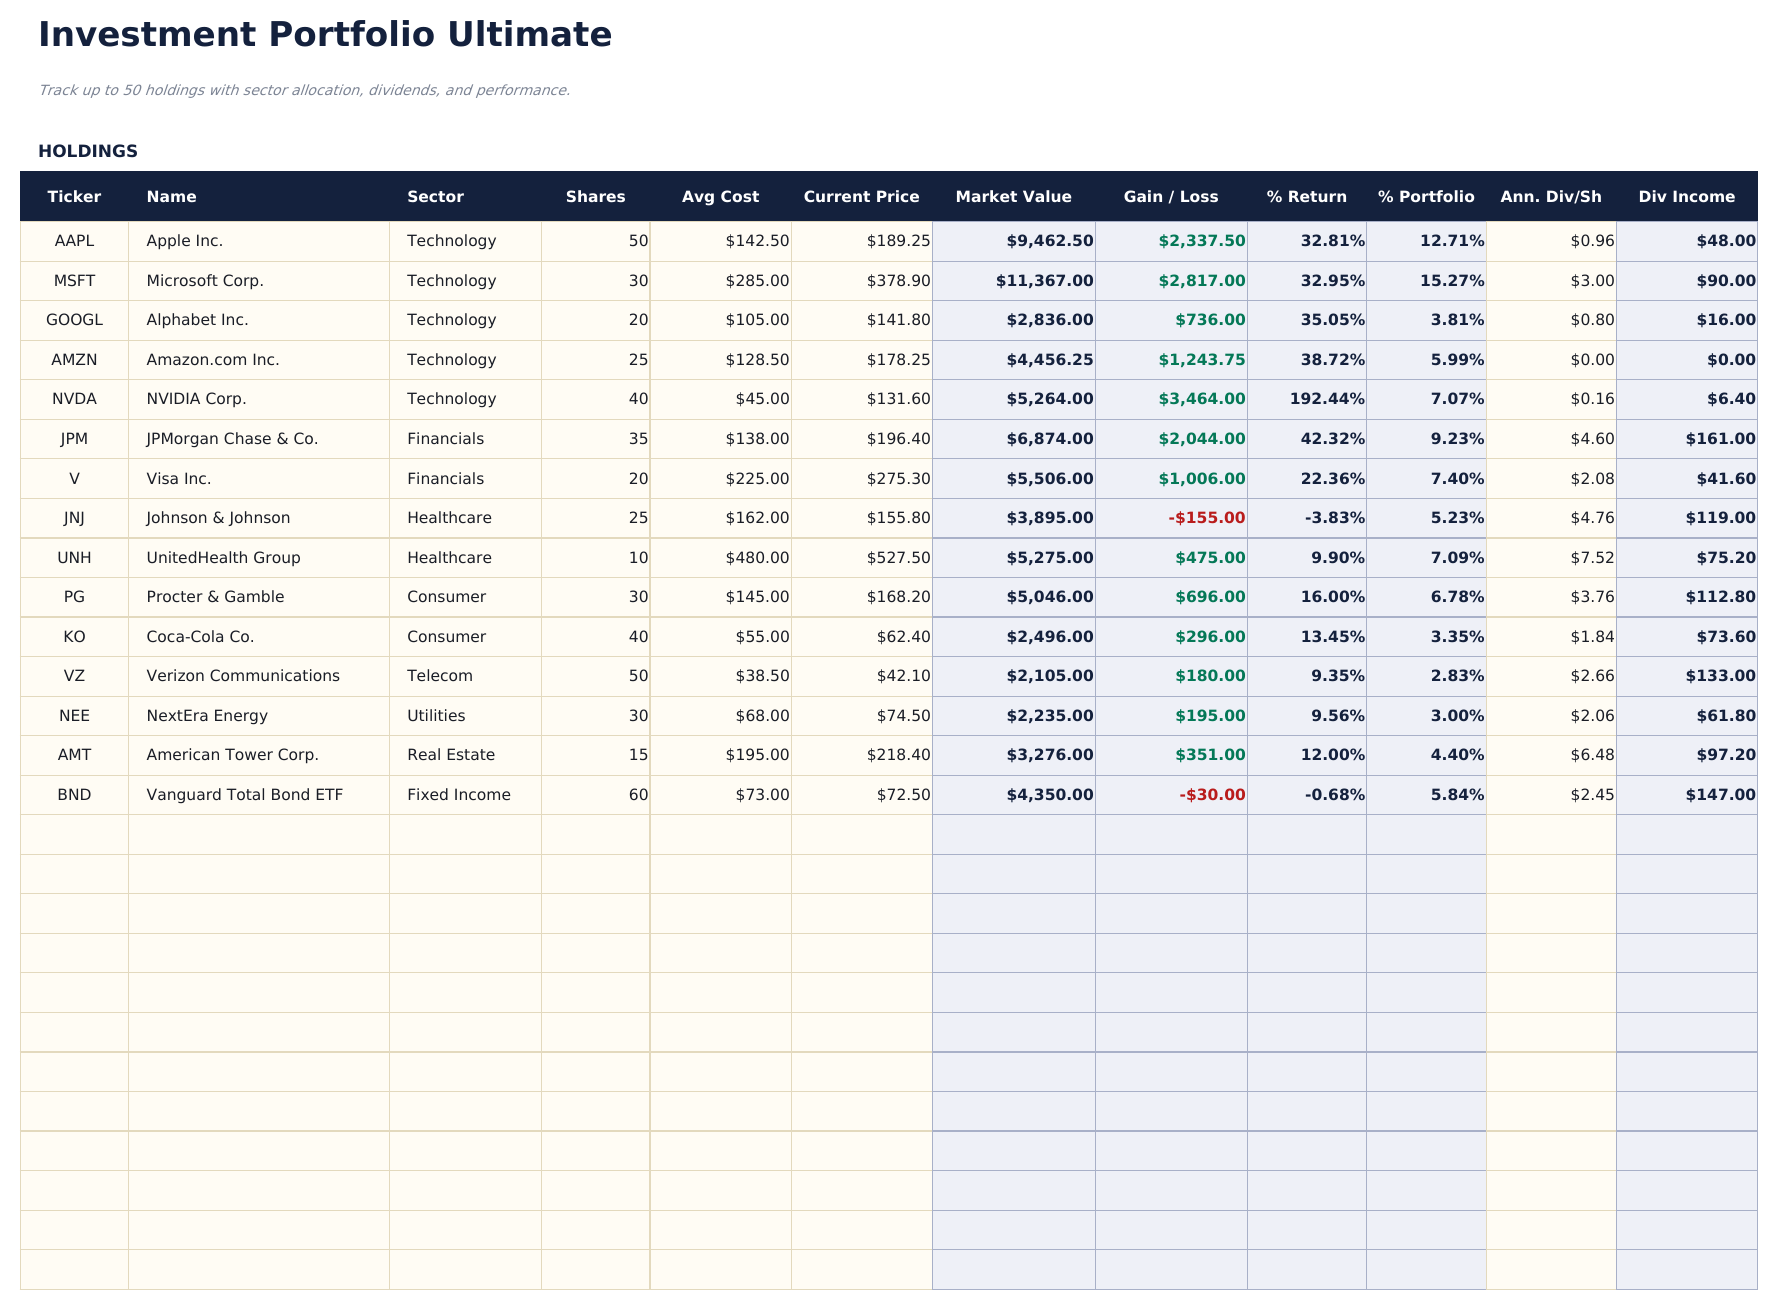This screenshot has height=1310, width=1778.
Task: Select the Microsoft Corp. name cell
Action: pyautogui.click(x=206, y=281)
